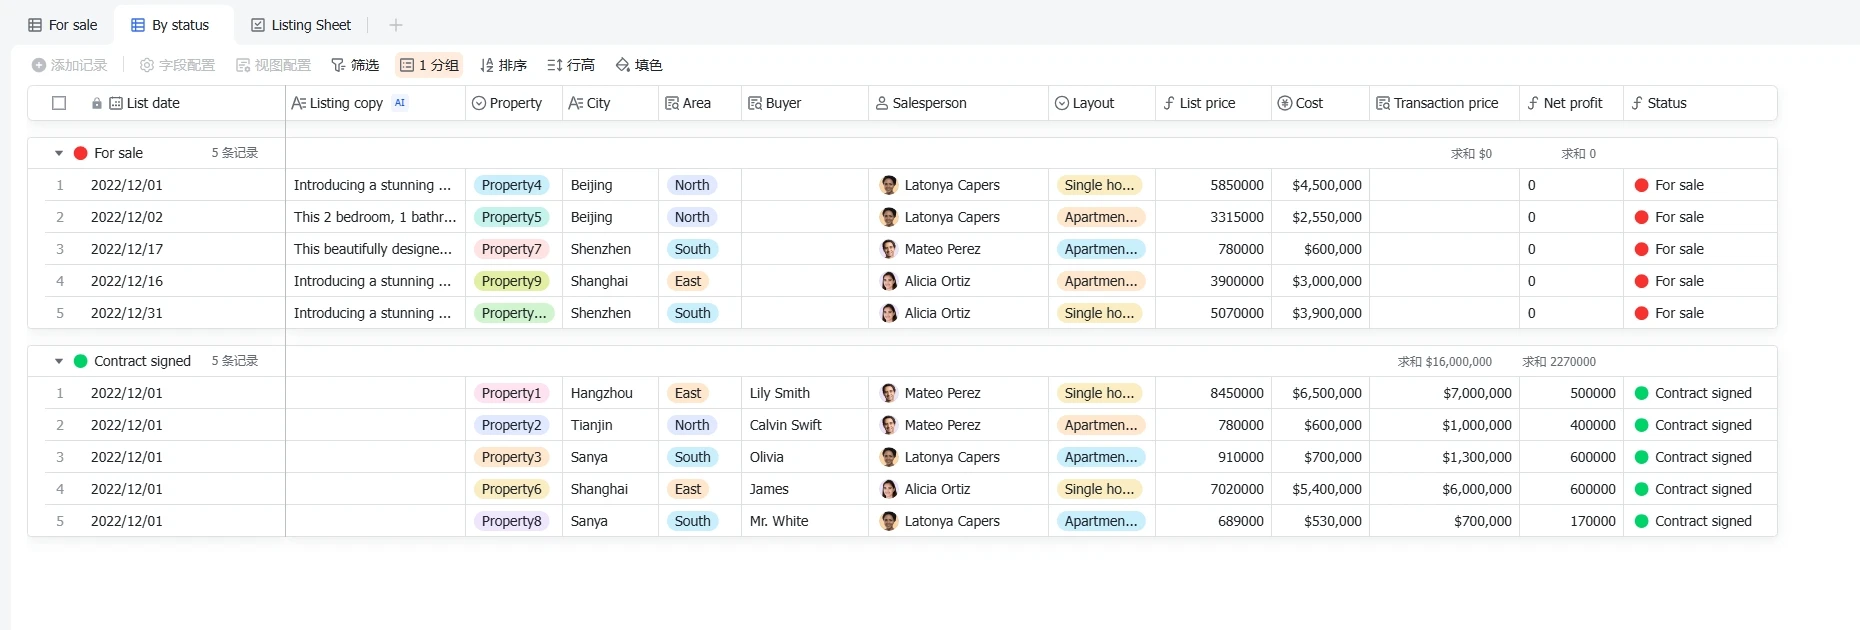Open the fill color (填色) tool

click(639, 65)
